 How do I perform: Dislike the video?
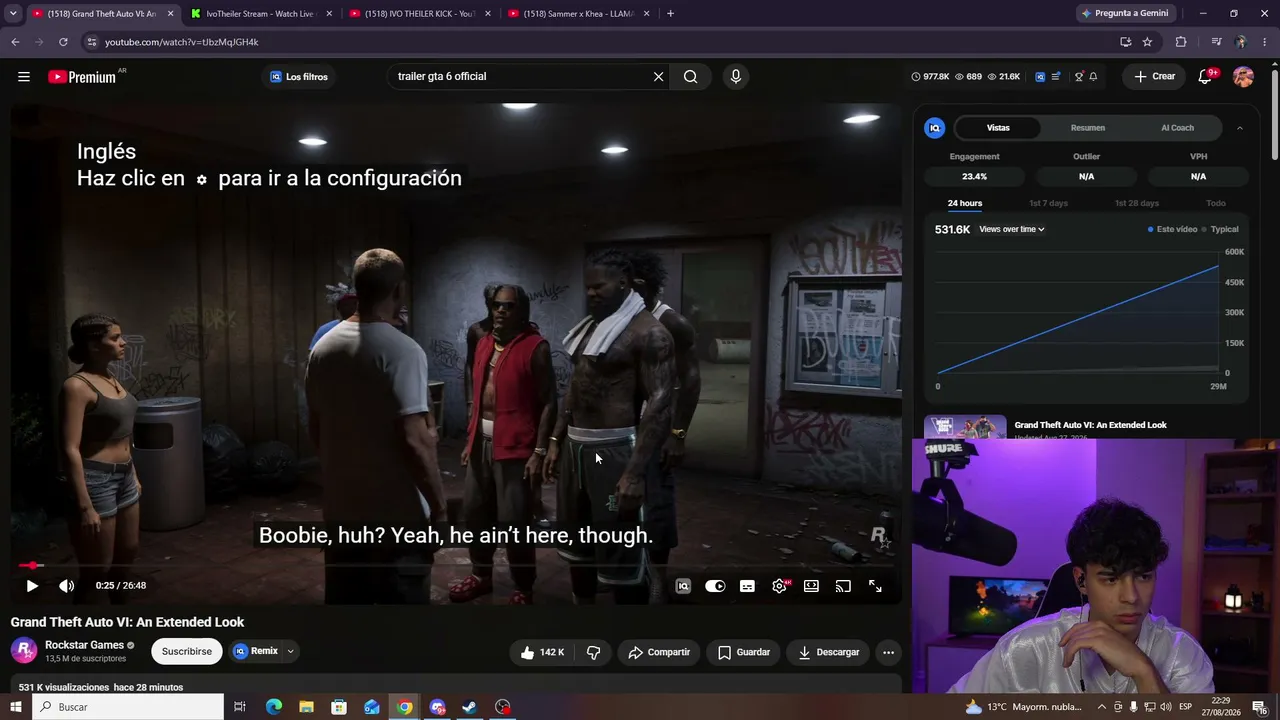pos(593,652)
